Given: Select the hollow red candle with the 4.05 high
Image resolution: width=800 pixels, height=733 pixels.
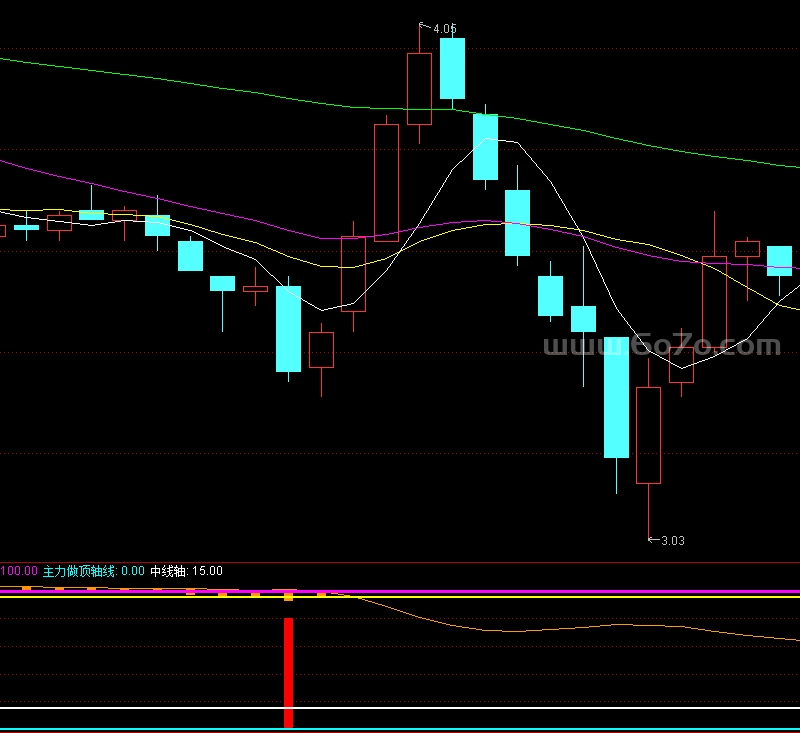Looking at the screenshot, I should (x=419, y=89).
